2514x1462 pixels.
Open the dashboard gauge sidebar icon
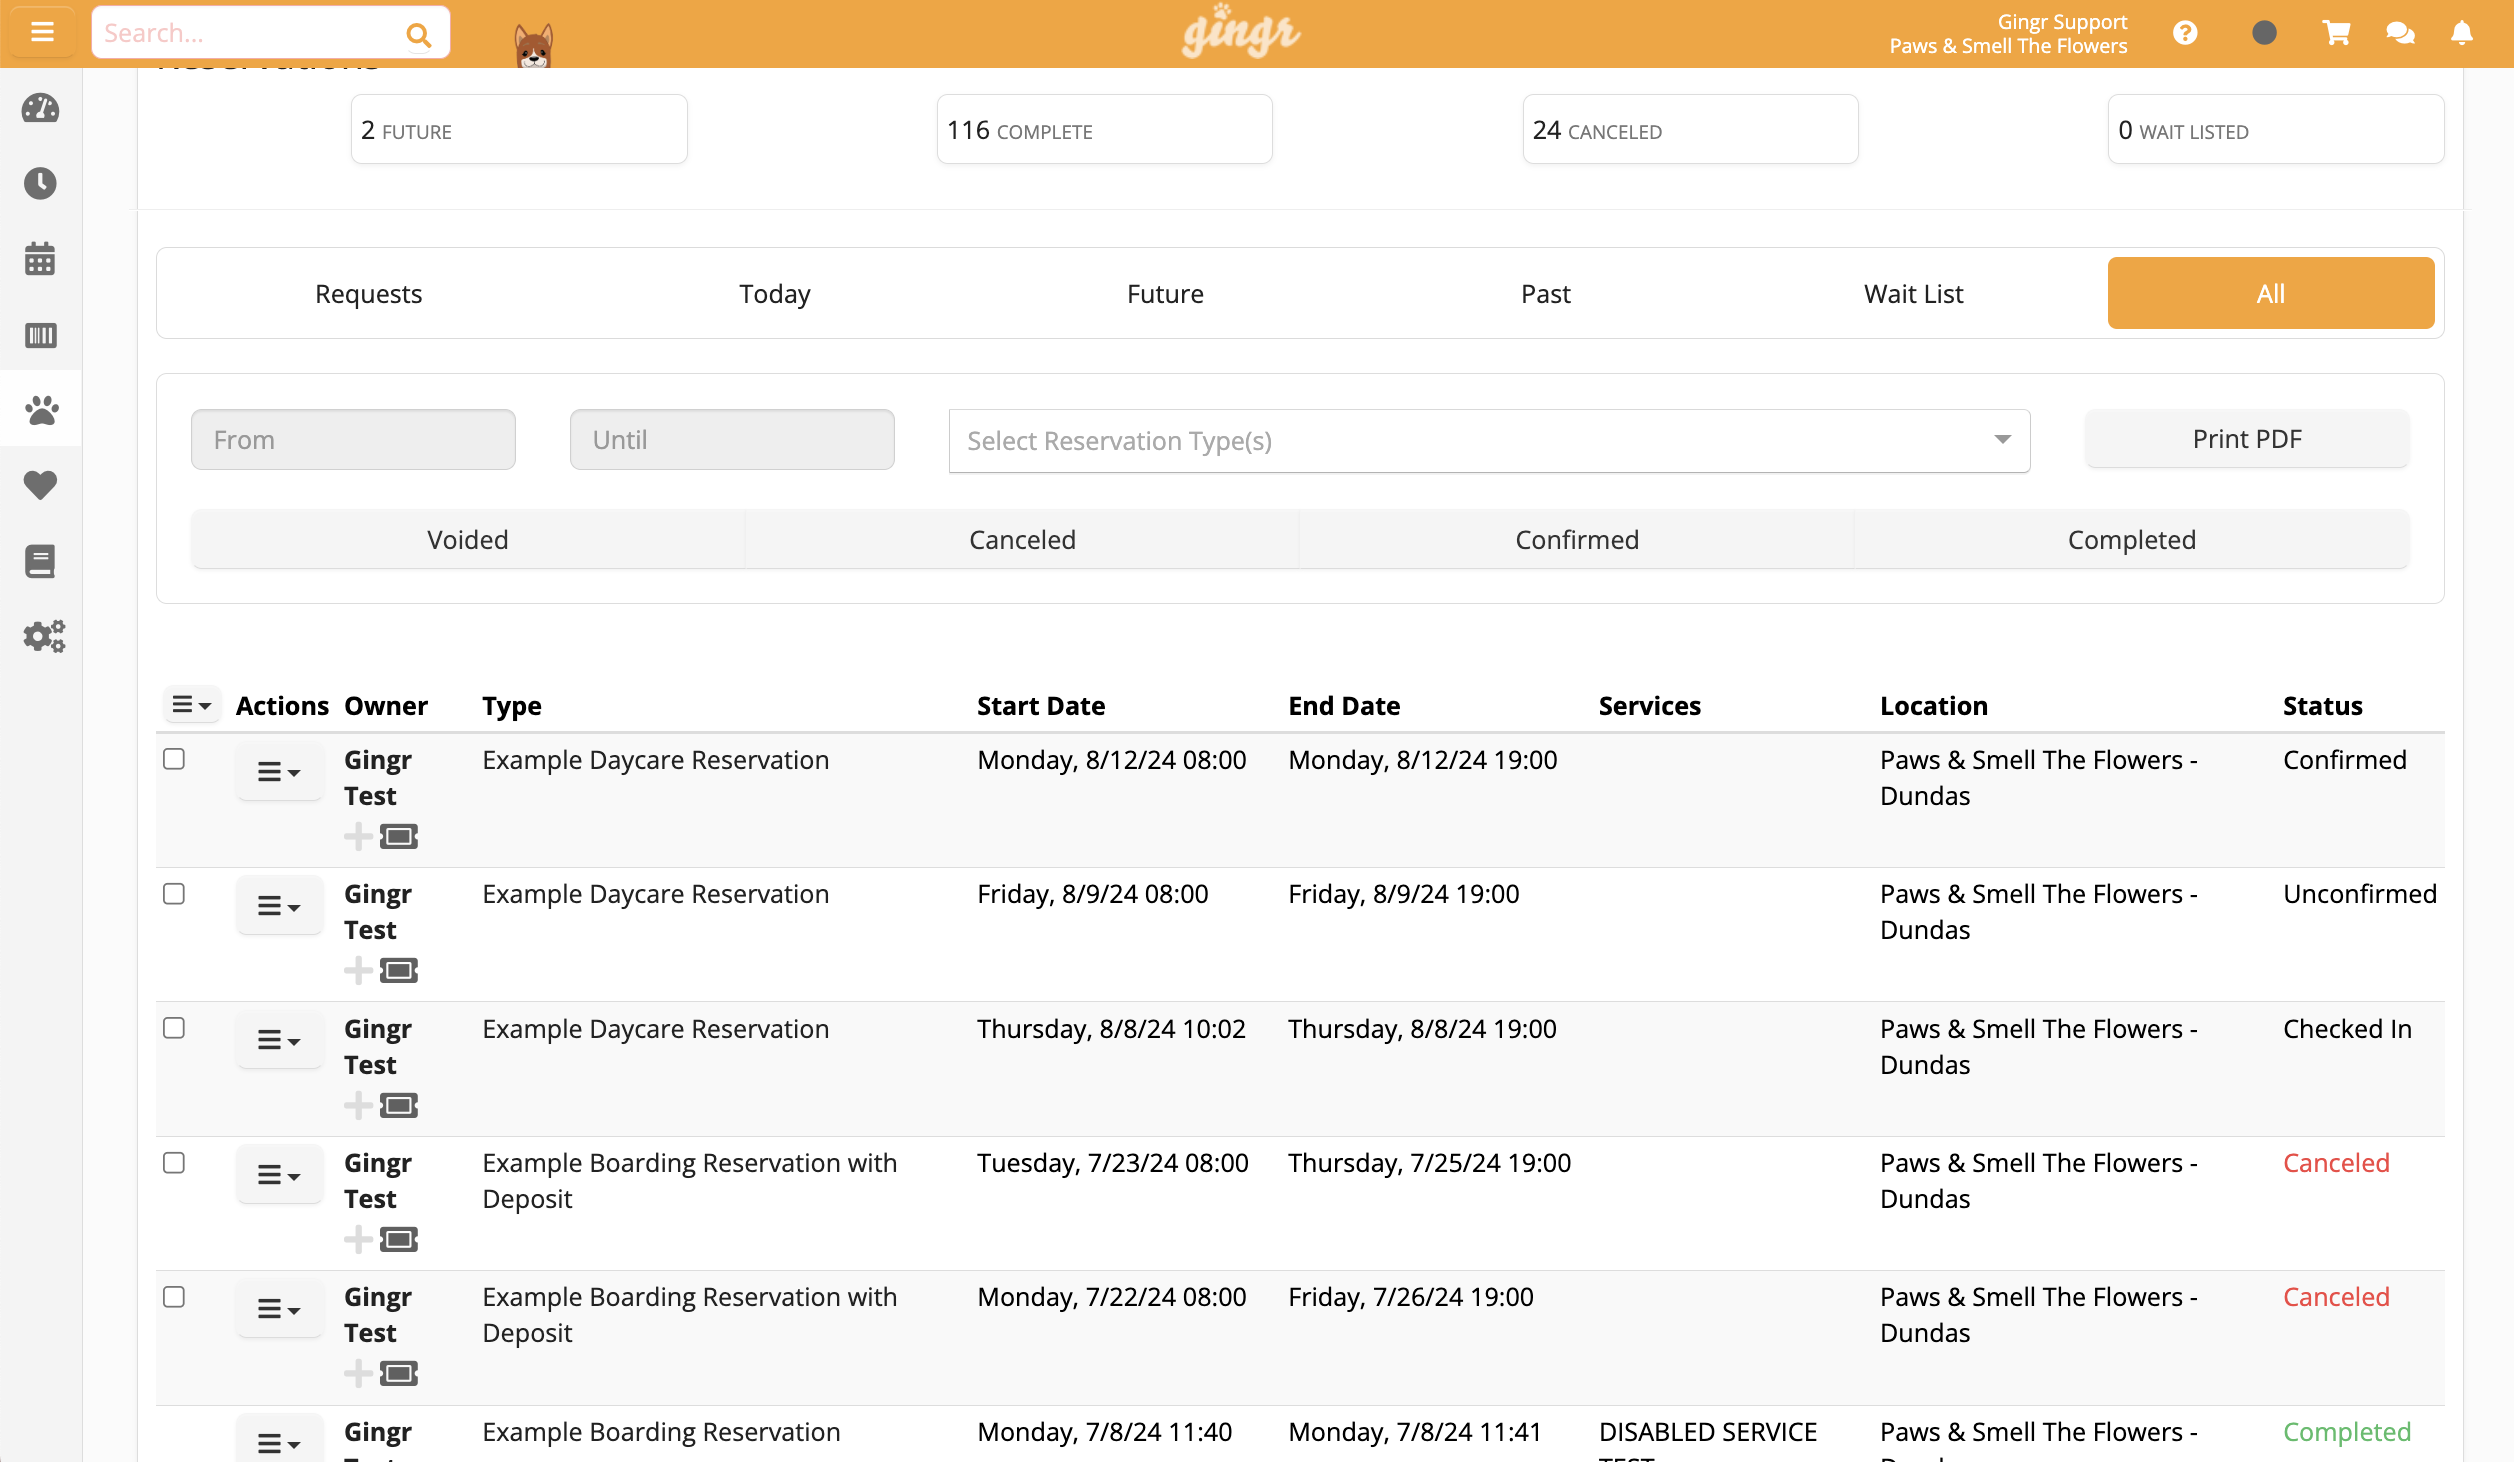point(40,108)
